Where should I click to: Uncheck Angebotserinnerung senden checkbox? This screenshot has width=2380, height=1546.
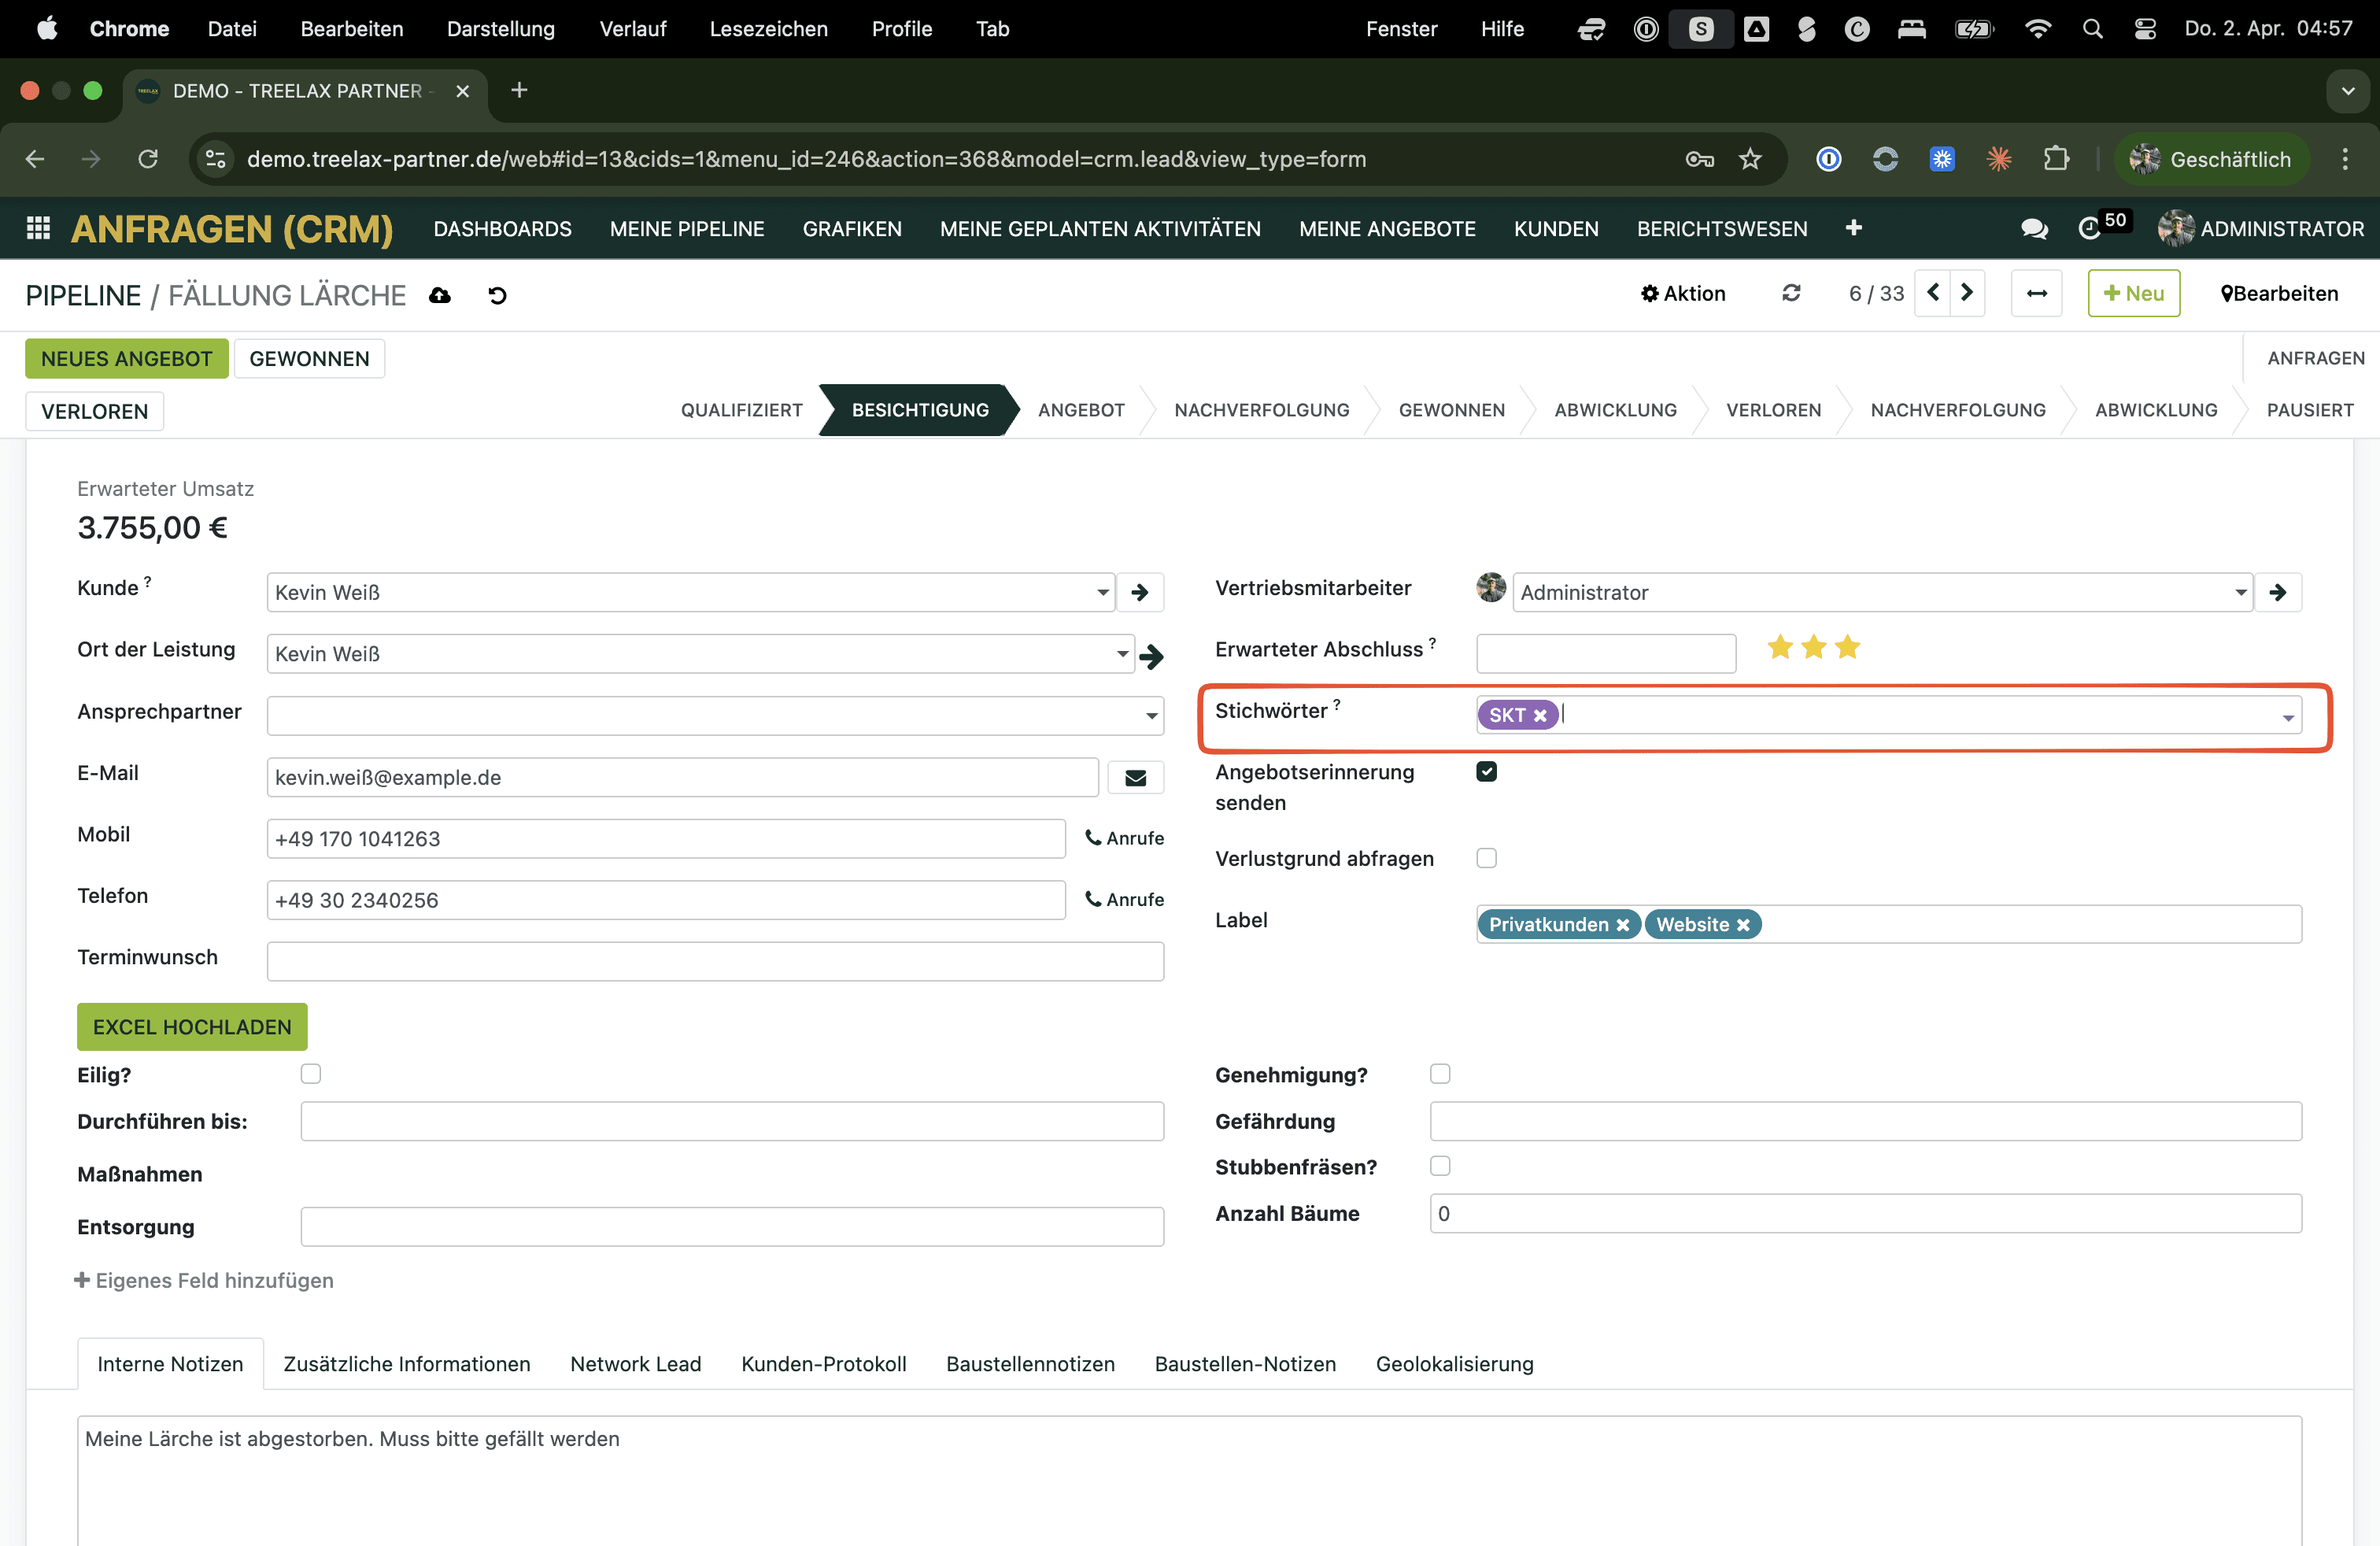click(1486, 771)
